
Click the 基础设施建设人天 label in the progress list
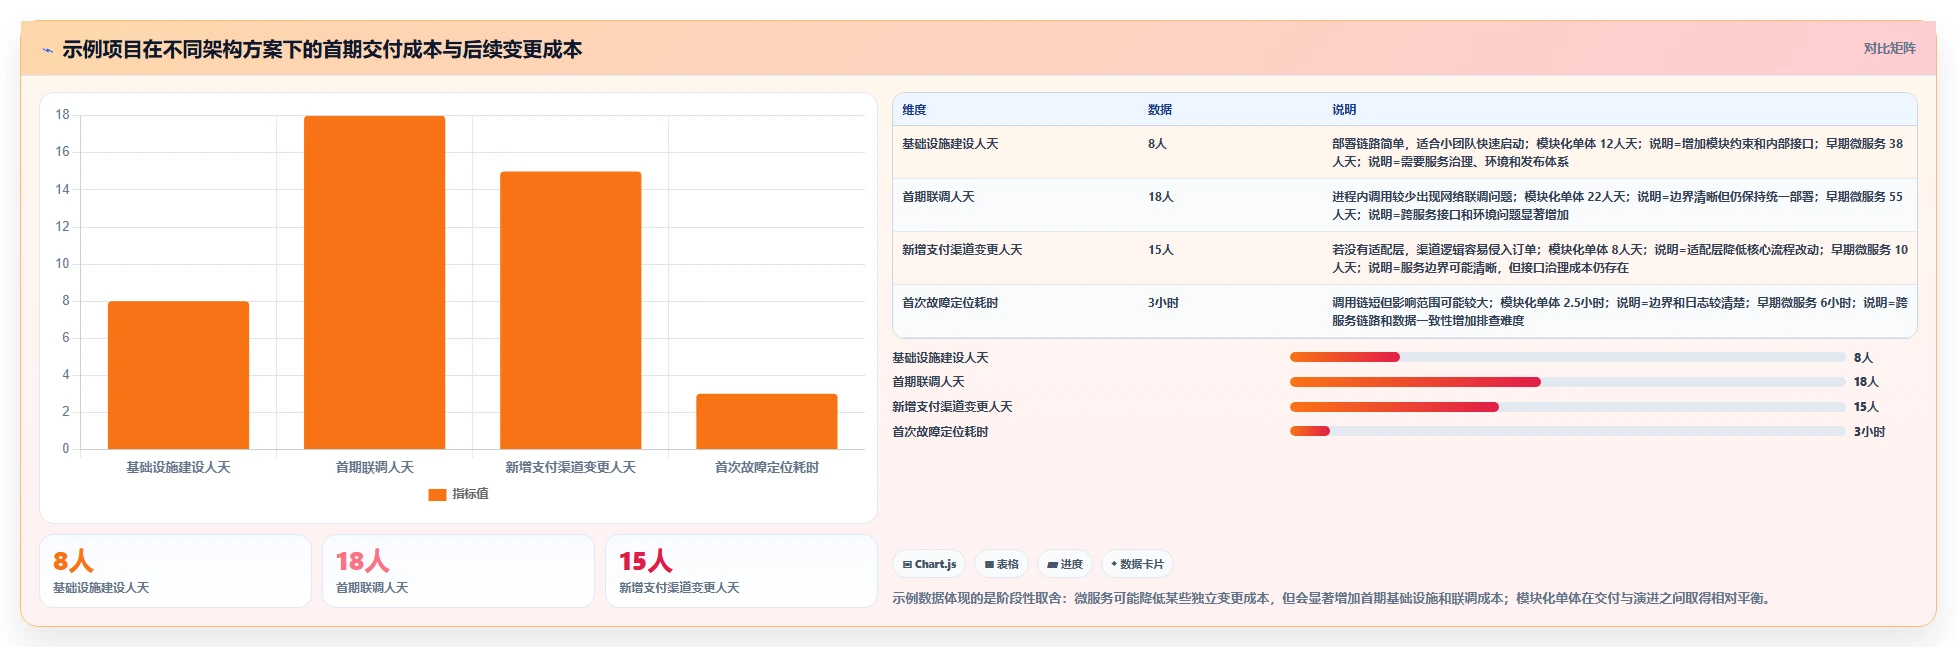940,358
